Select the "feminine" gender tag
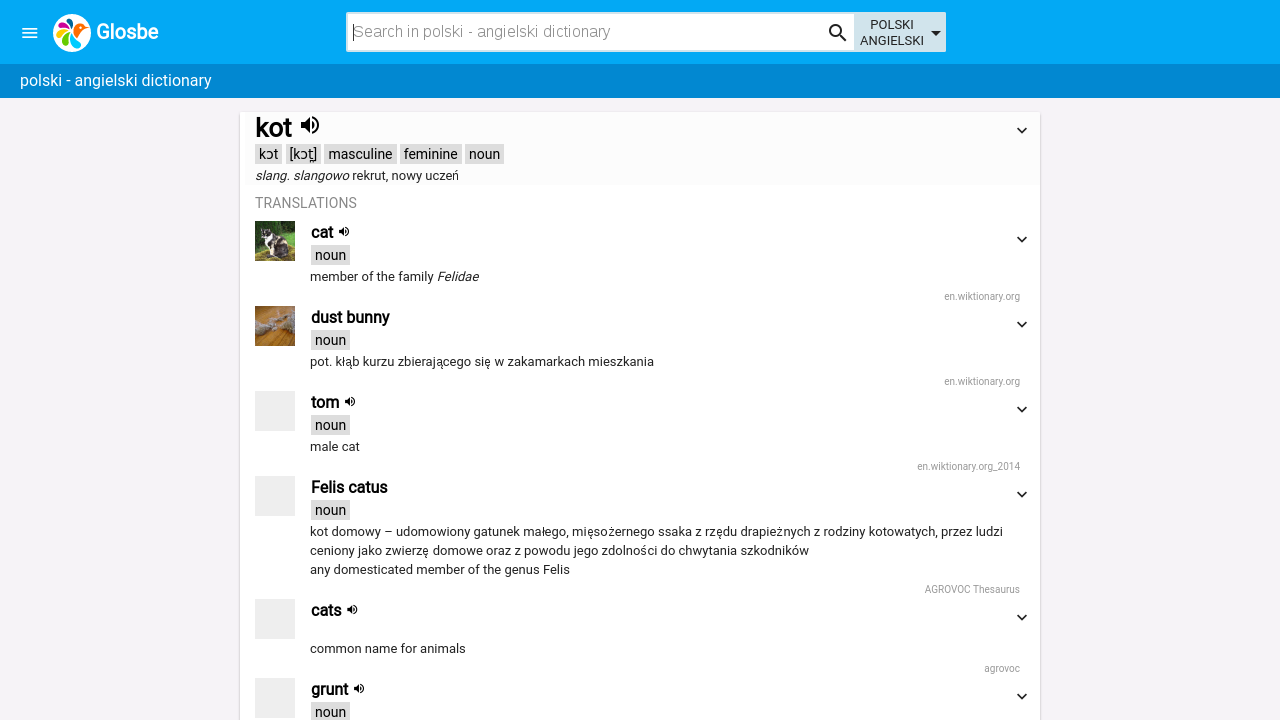Screen dimensions: 1280x720 (430, 154)
